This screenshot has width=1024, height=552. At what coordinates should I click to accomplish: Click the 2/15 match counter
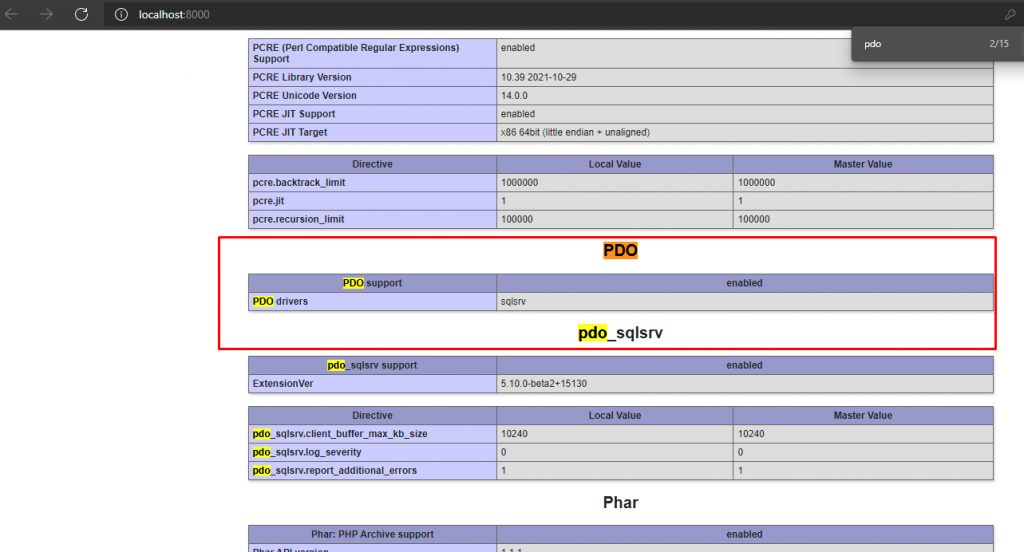click(999, 45)
